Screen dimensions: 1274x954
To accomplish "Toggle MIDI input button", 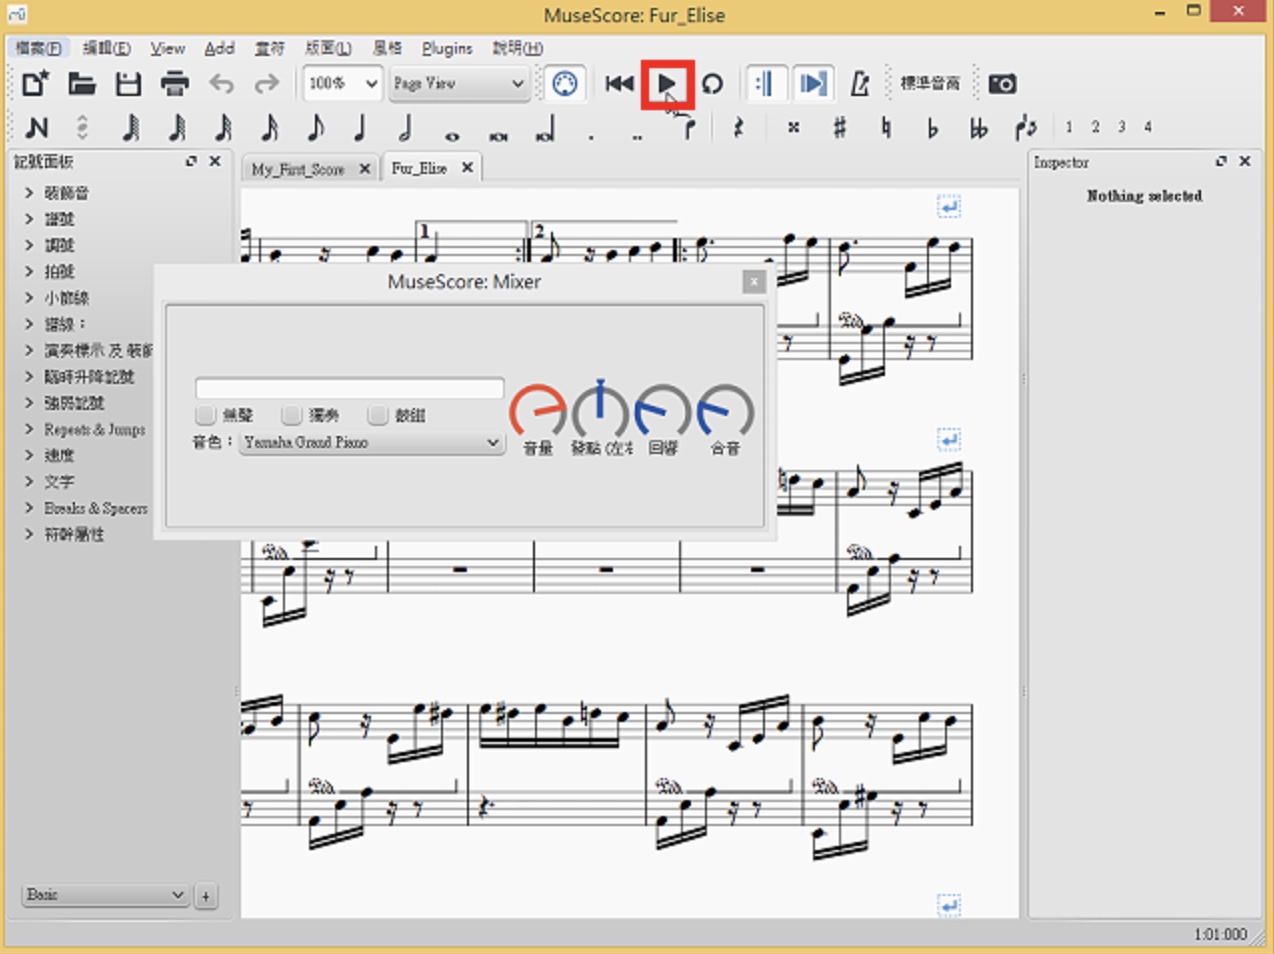I will (x=565, y=83).
